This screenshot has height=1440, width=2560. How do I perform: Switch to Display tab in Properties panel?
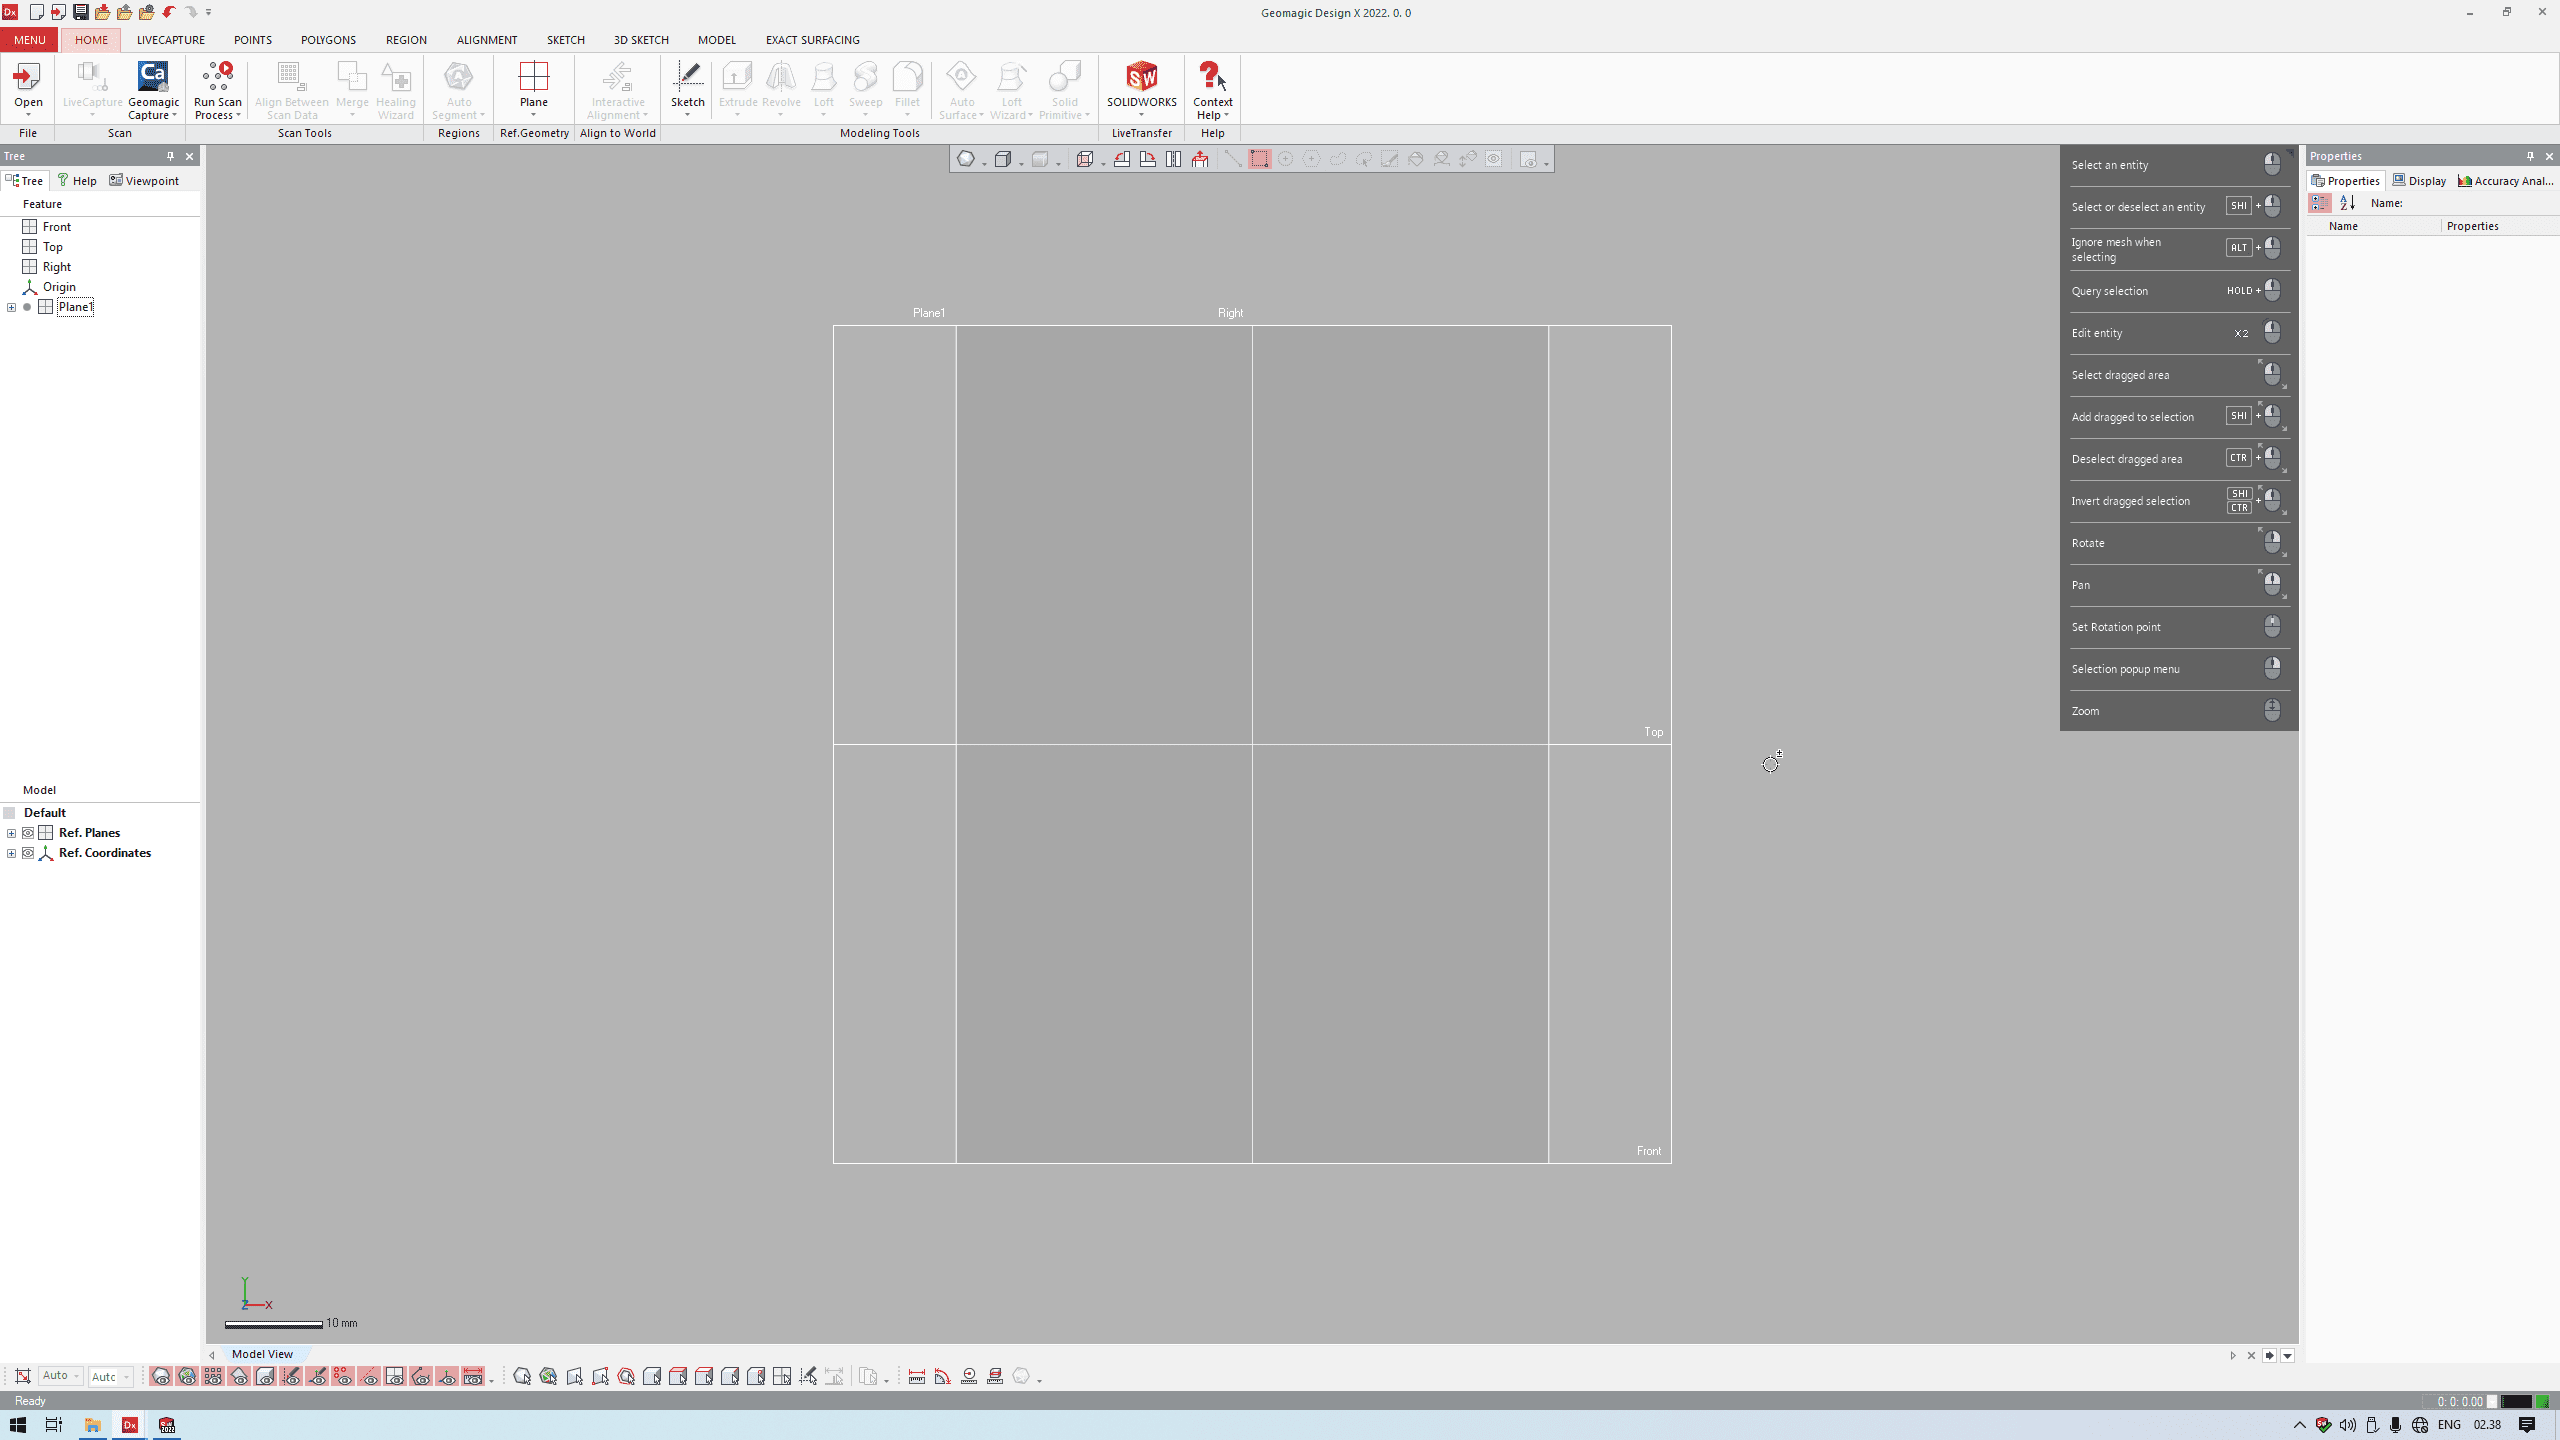[2419, 181]
